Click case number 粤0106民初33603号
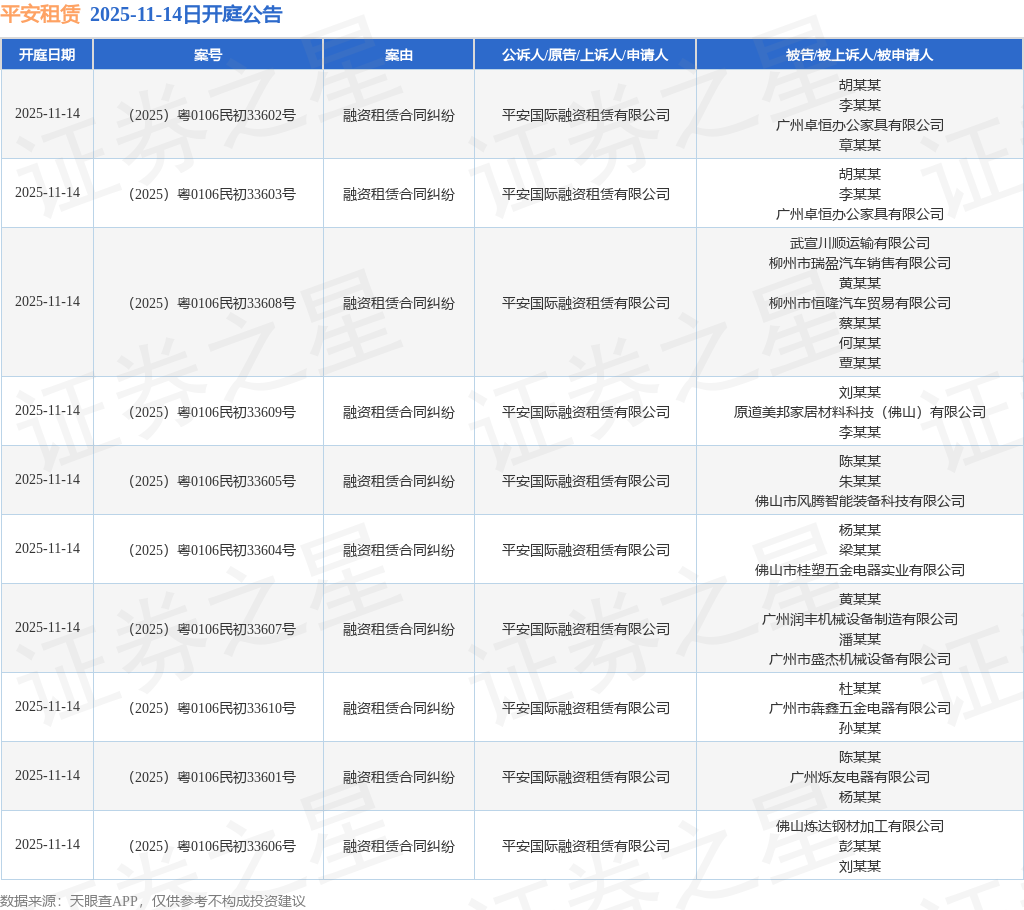Image resolution: width=1024 pixels, height=910 pixels. click(x=212, y=195)
